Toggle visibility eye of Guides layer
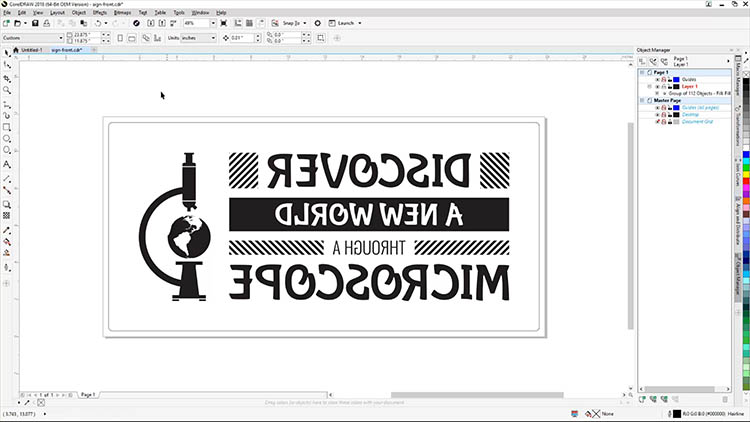This screenshot has width=750, height=422. (x=657, y=79)
